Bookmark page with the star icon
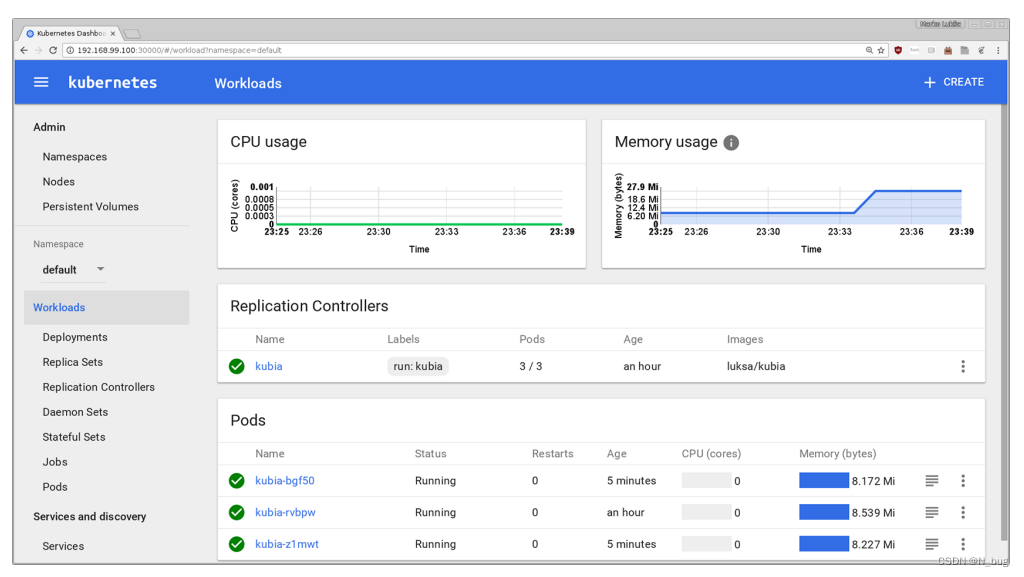 click(x=881, y=50)
